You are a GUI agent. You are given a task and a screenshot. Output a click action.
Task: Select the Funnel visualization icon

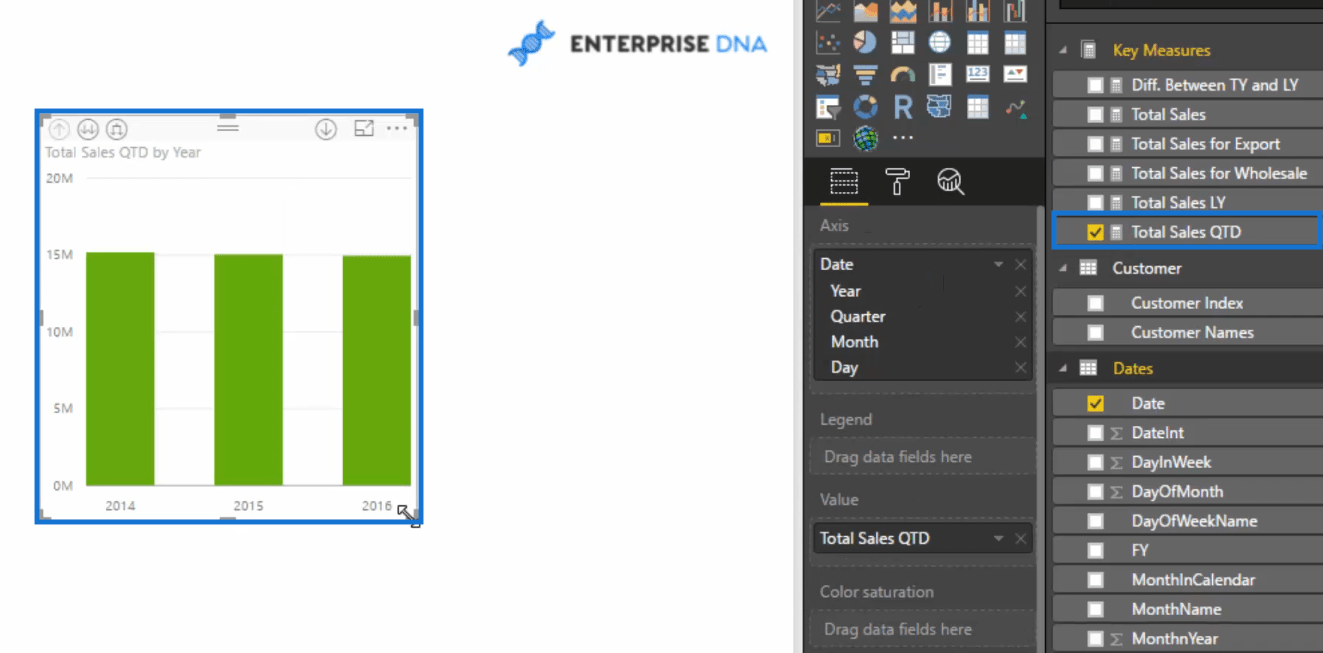(x=865, y=75)
